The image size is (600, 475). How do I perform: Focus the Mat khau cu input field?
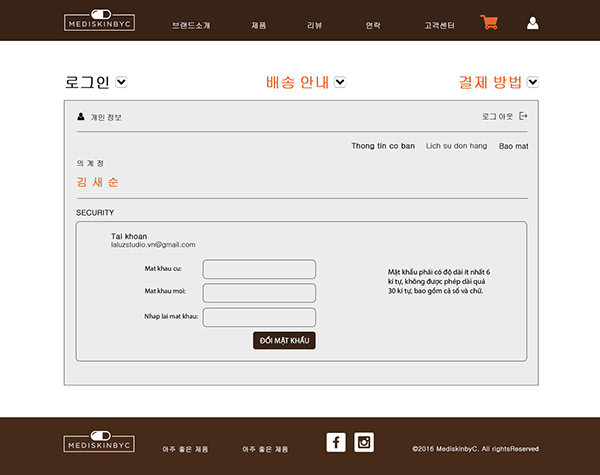point(259,269)
